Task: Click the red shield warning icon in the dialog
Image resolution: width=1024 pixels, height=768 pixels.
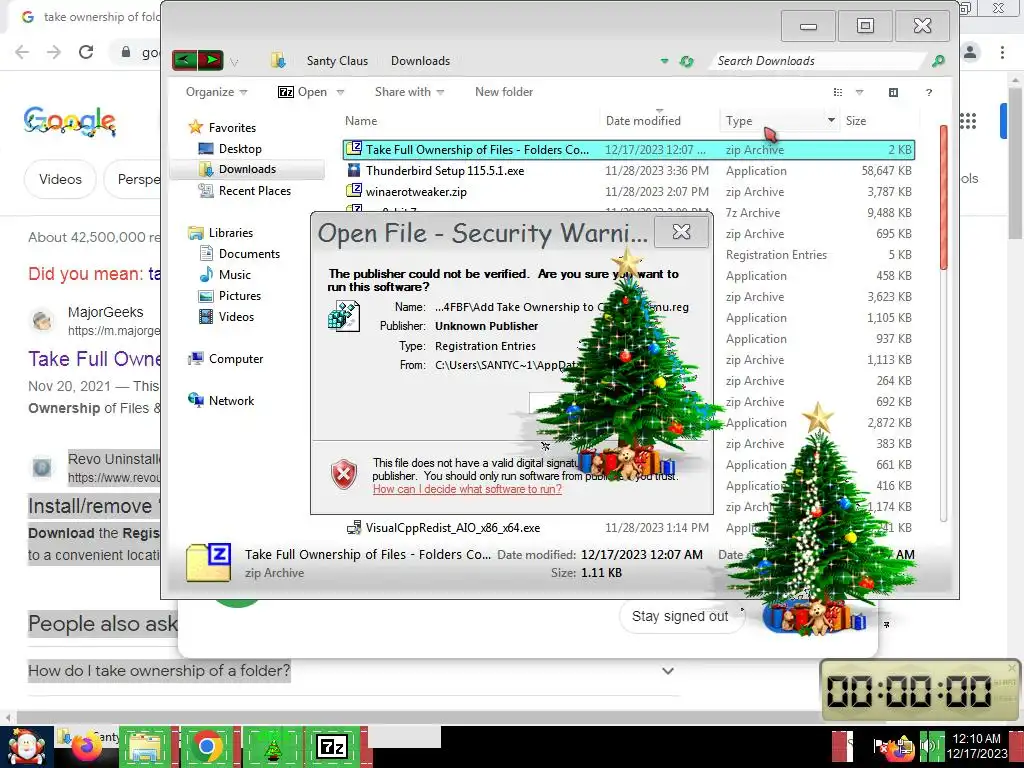Action: point(344,474)
